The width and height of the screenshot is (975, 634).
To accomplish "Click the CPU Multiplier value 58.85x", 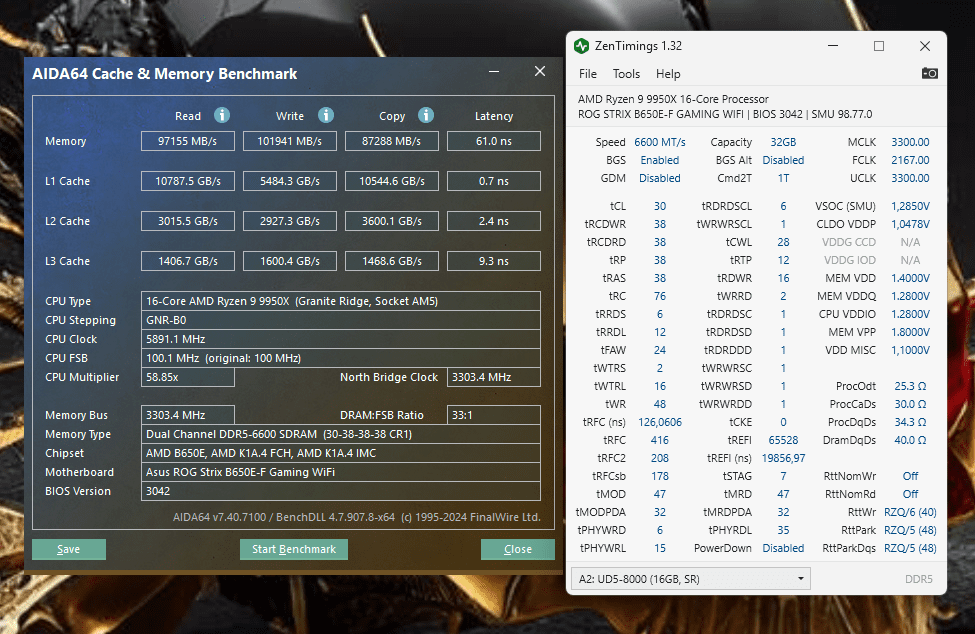I will pyautogui.click(x=188, y=377).
